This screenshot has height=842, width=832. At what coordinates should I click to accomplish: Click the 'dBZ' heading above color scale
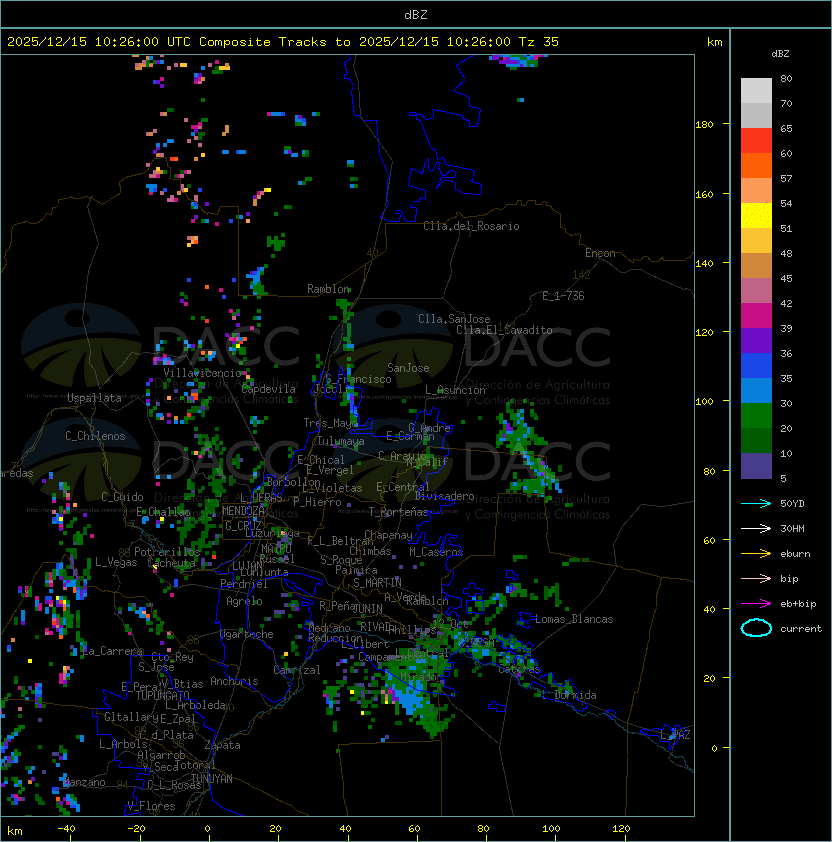click(780, 54)
